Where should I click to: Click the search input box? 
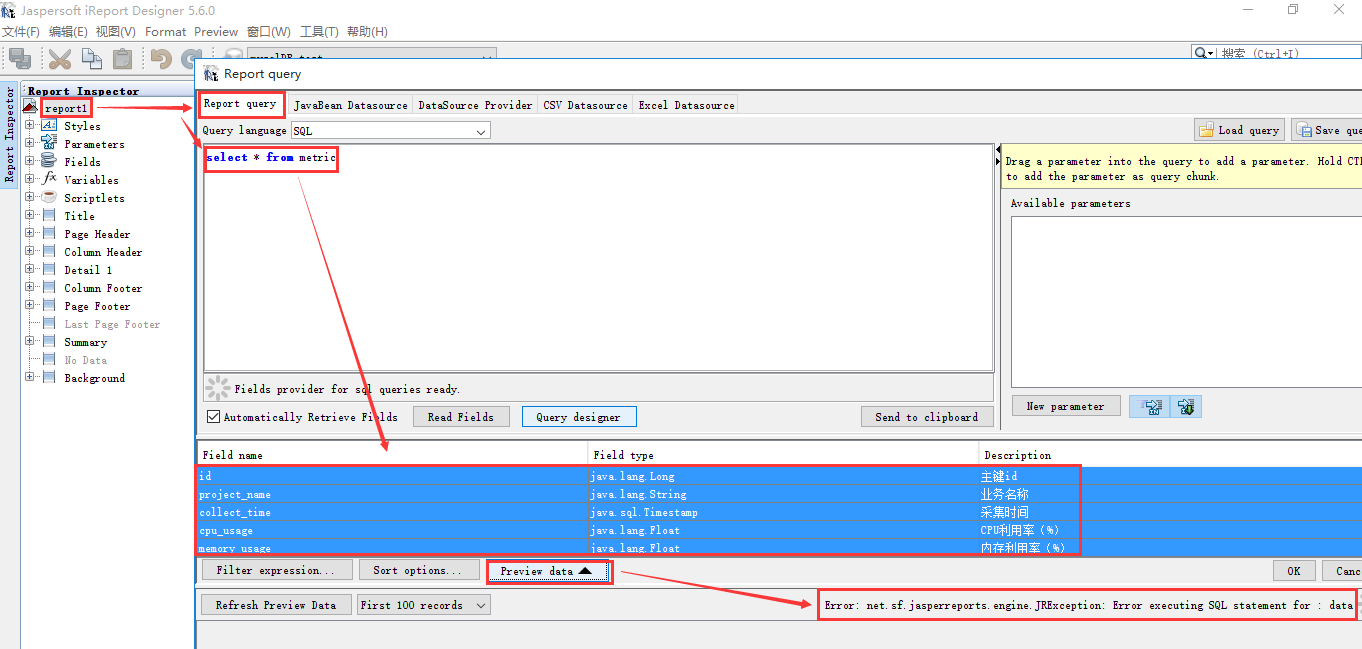click(x=1291, y=53)
